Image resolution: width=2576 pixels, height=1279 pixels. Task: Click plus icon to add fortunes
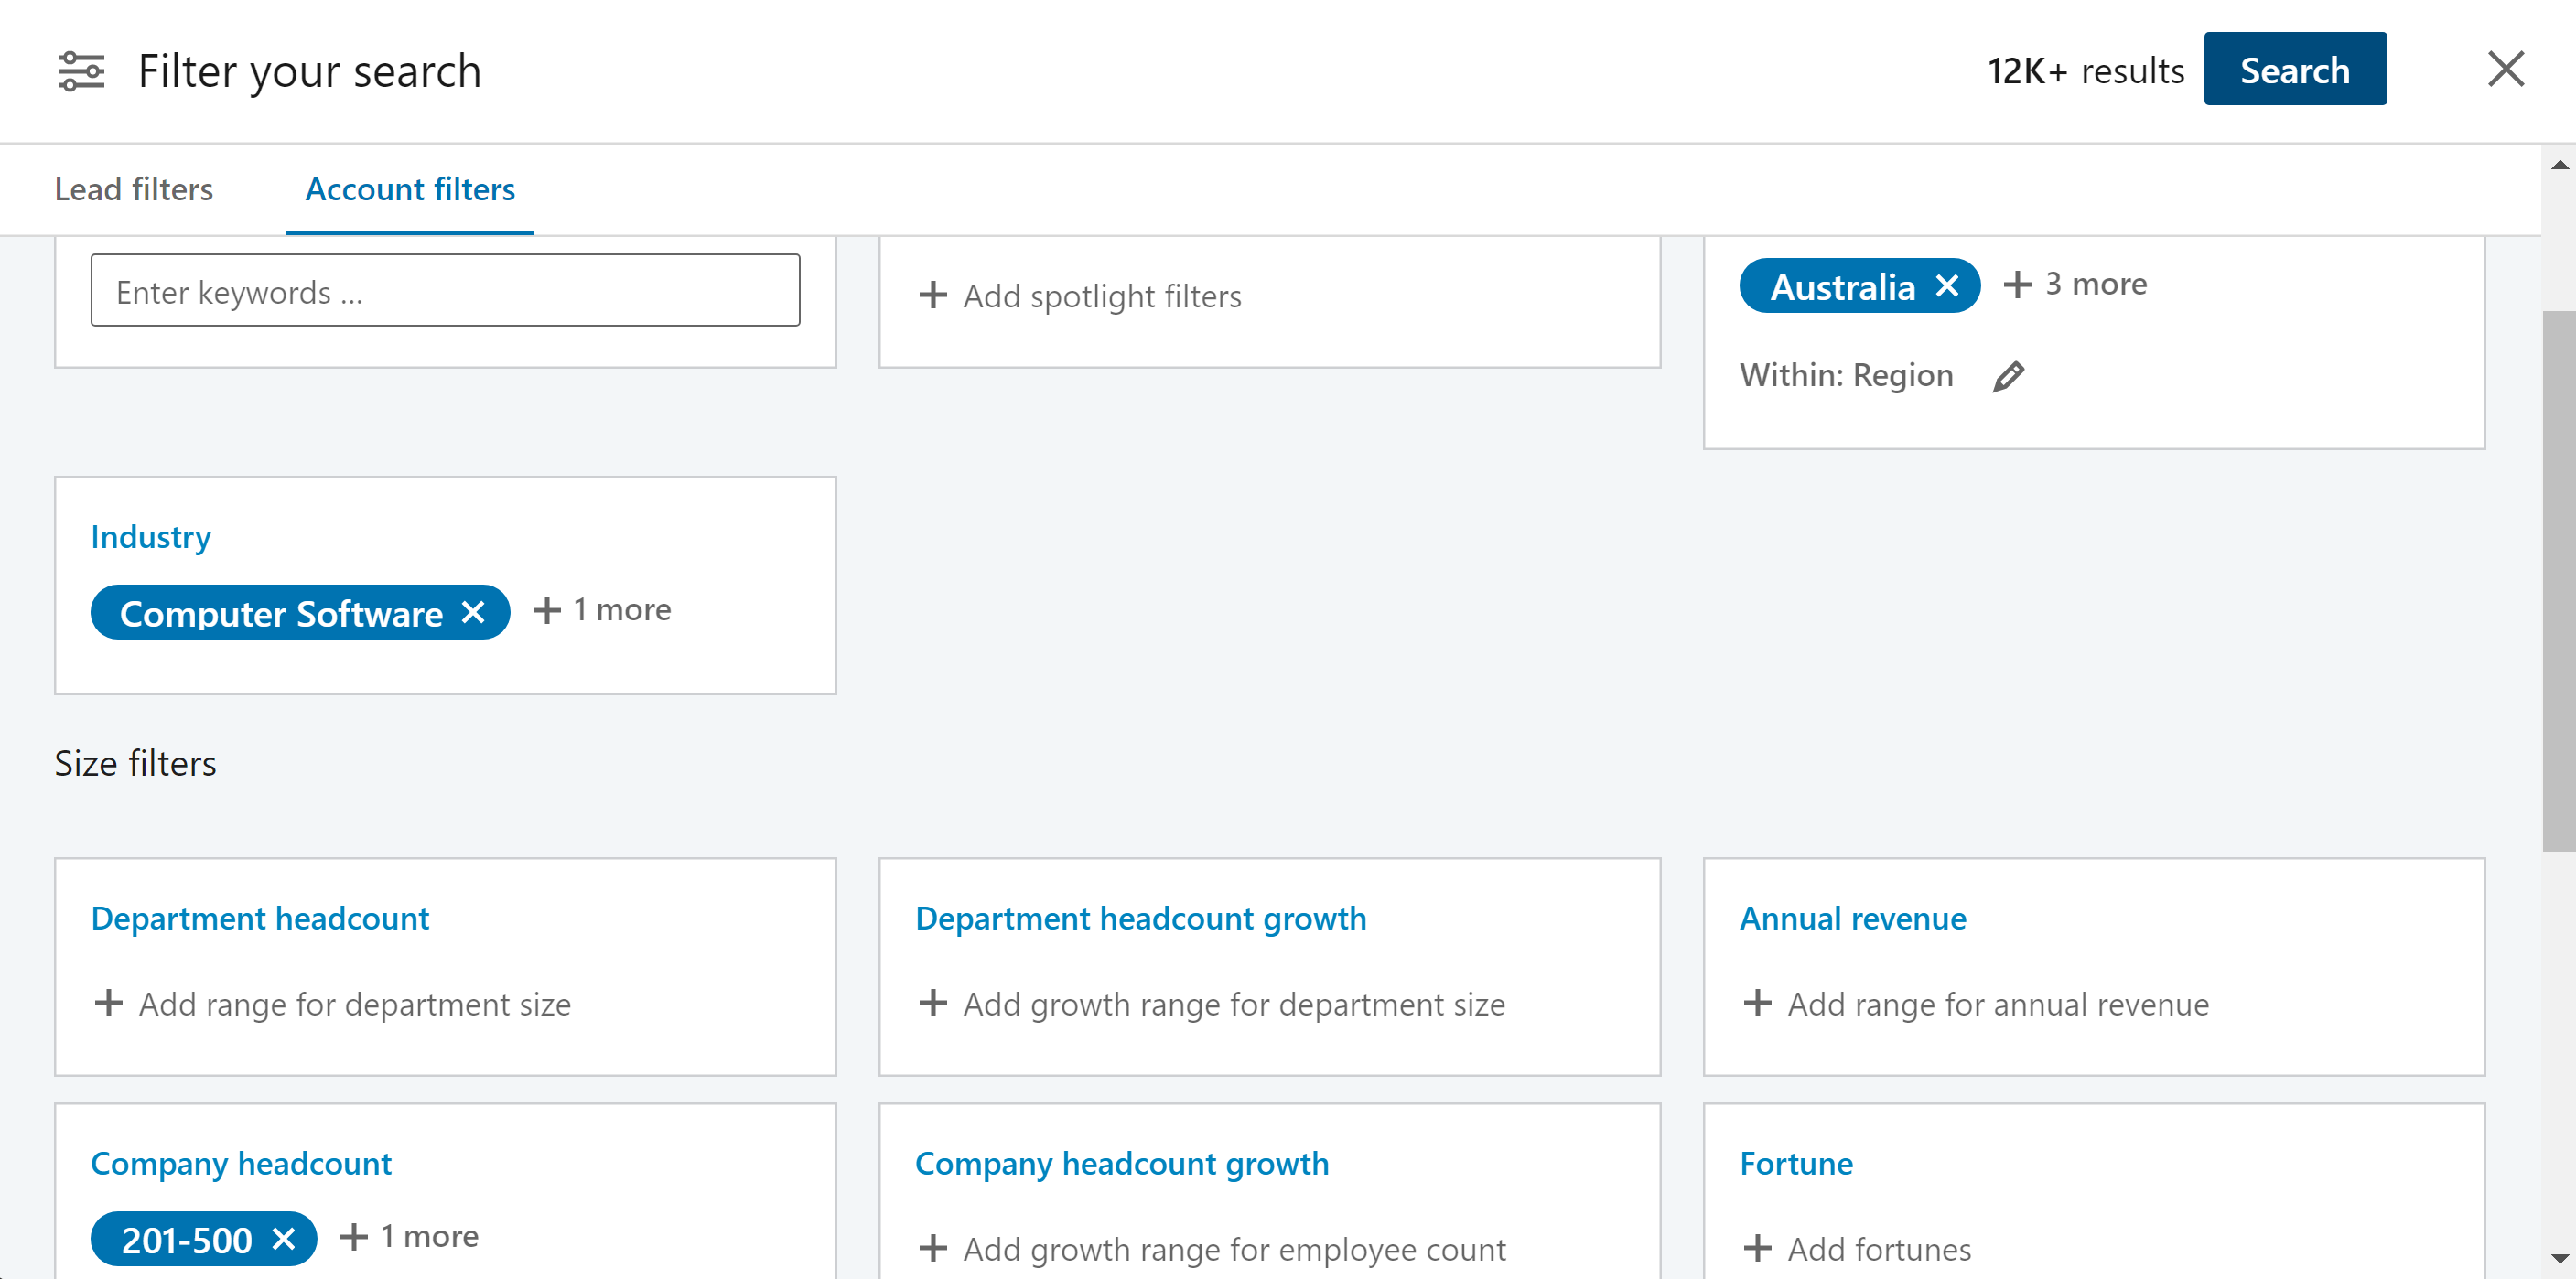pyautogui.click(x=1757, y=1248)
